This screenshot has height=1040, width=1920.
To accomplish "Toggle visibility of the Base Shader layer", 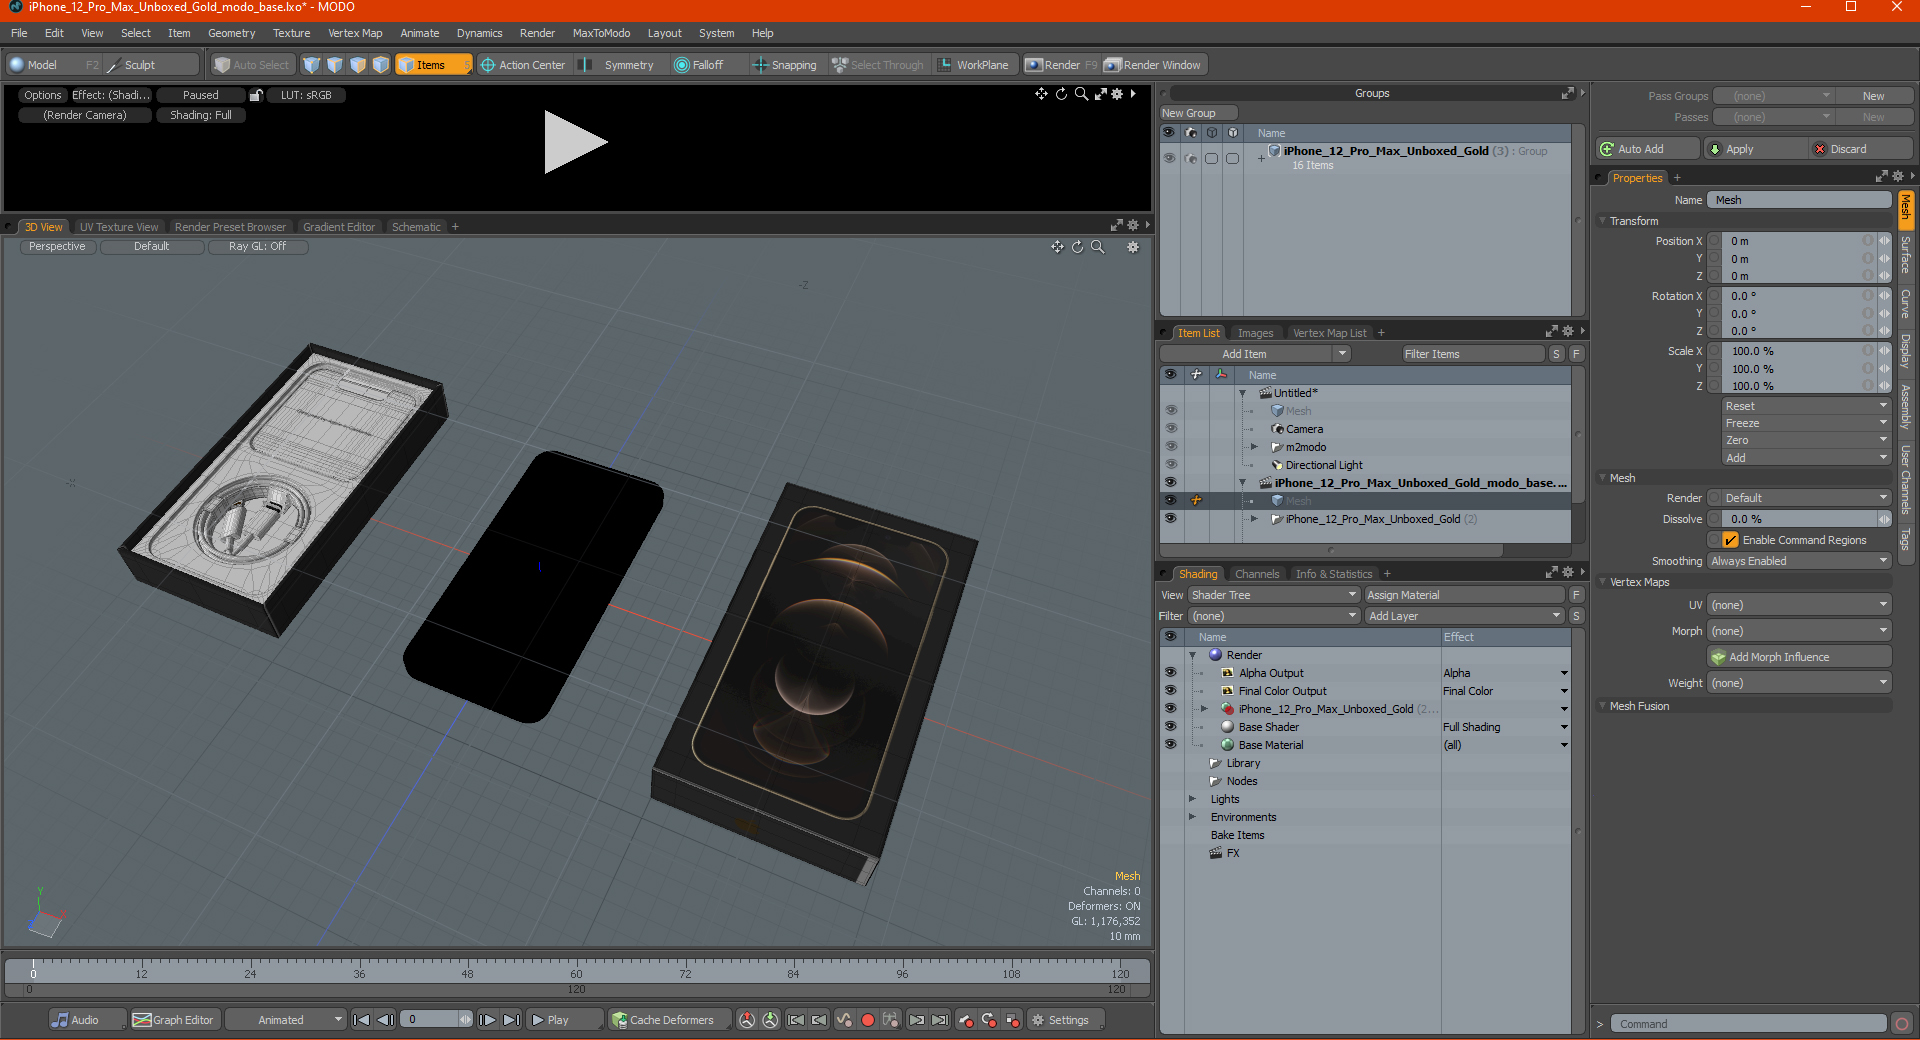I will pos(1170,727).
